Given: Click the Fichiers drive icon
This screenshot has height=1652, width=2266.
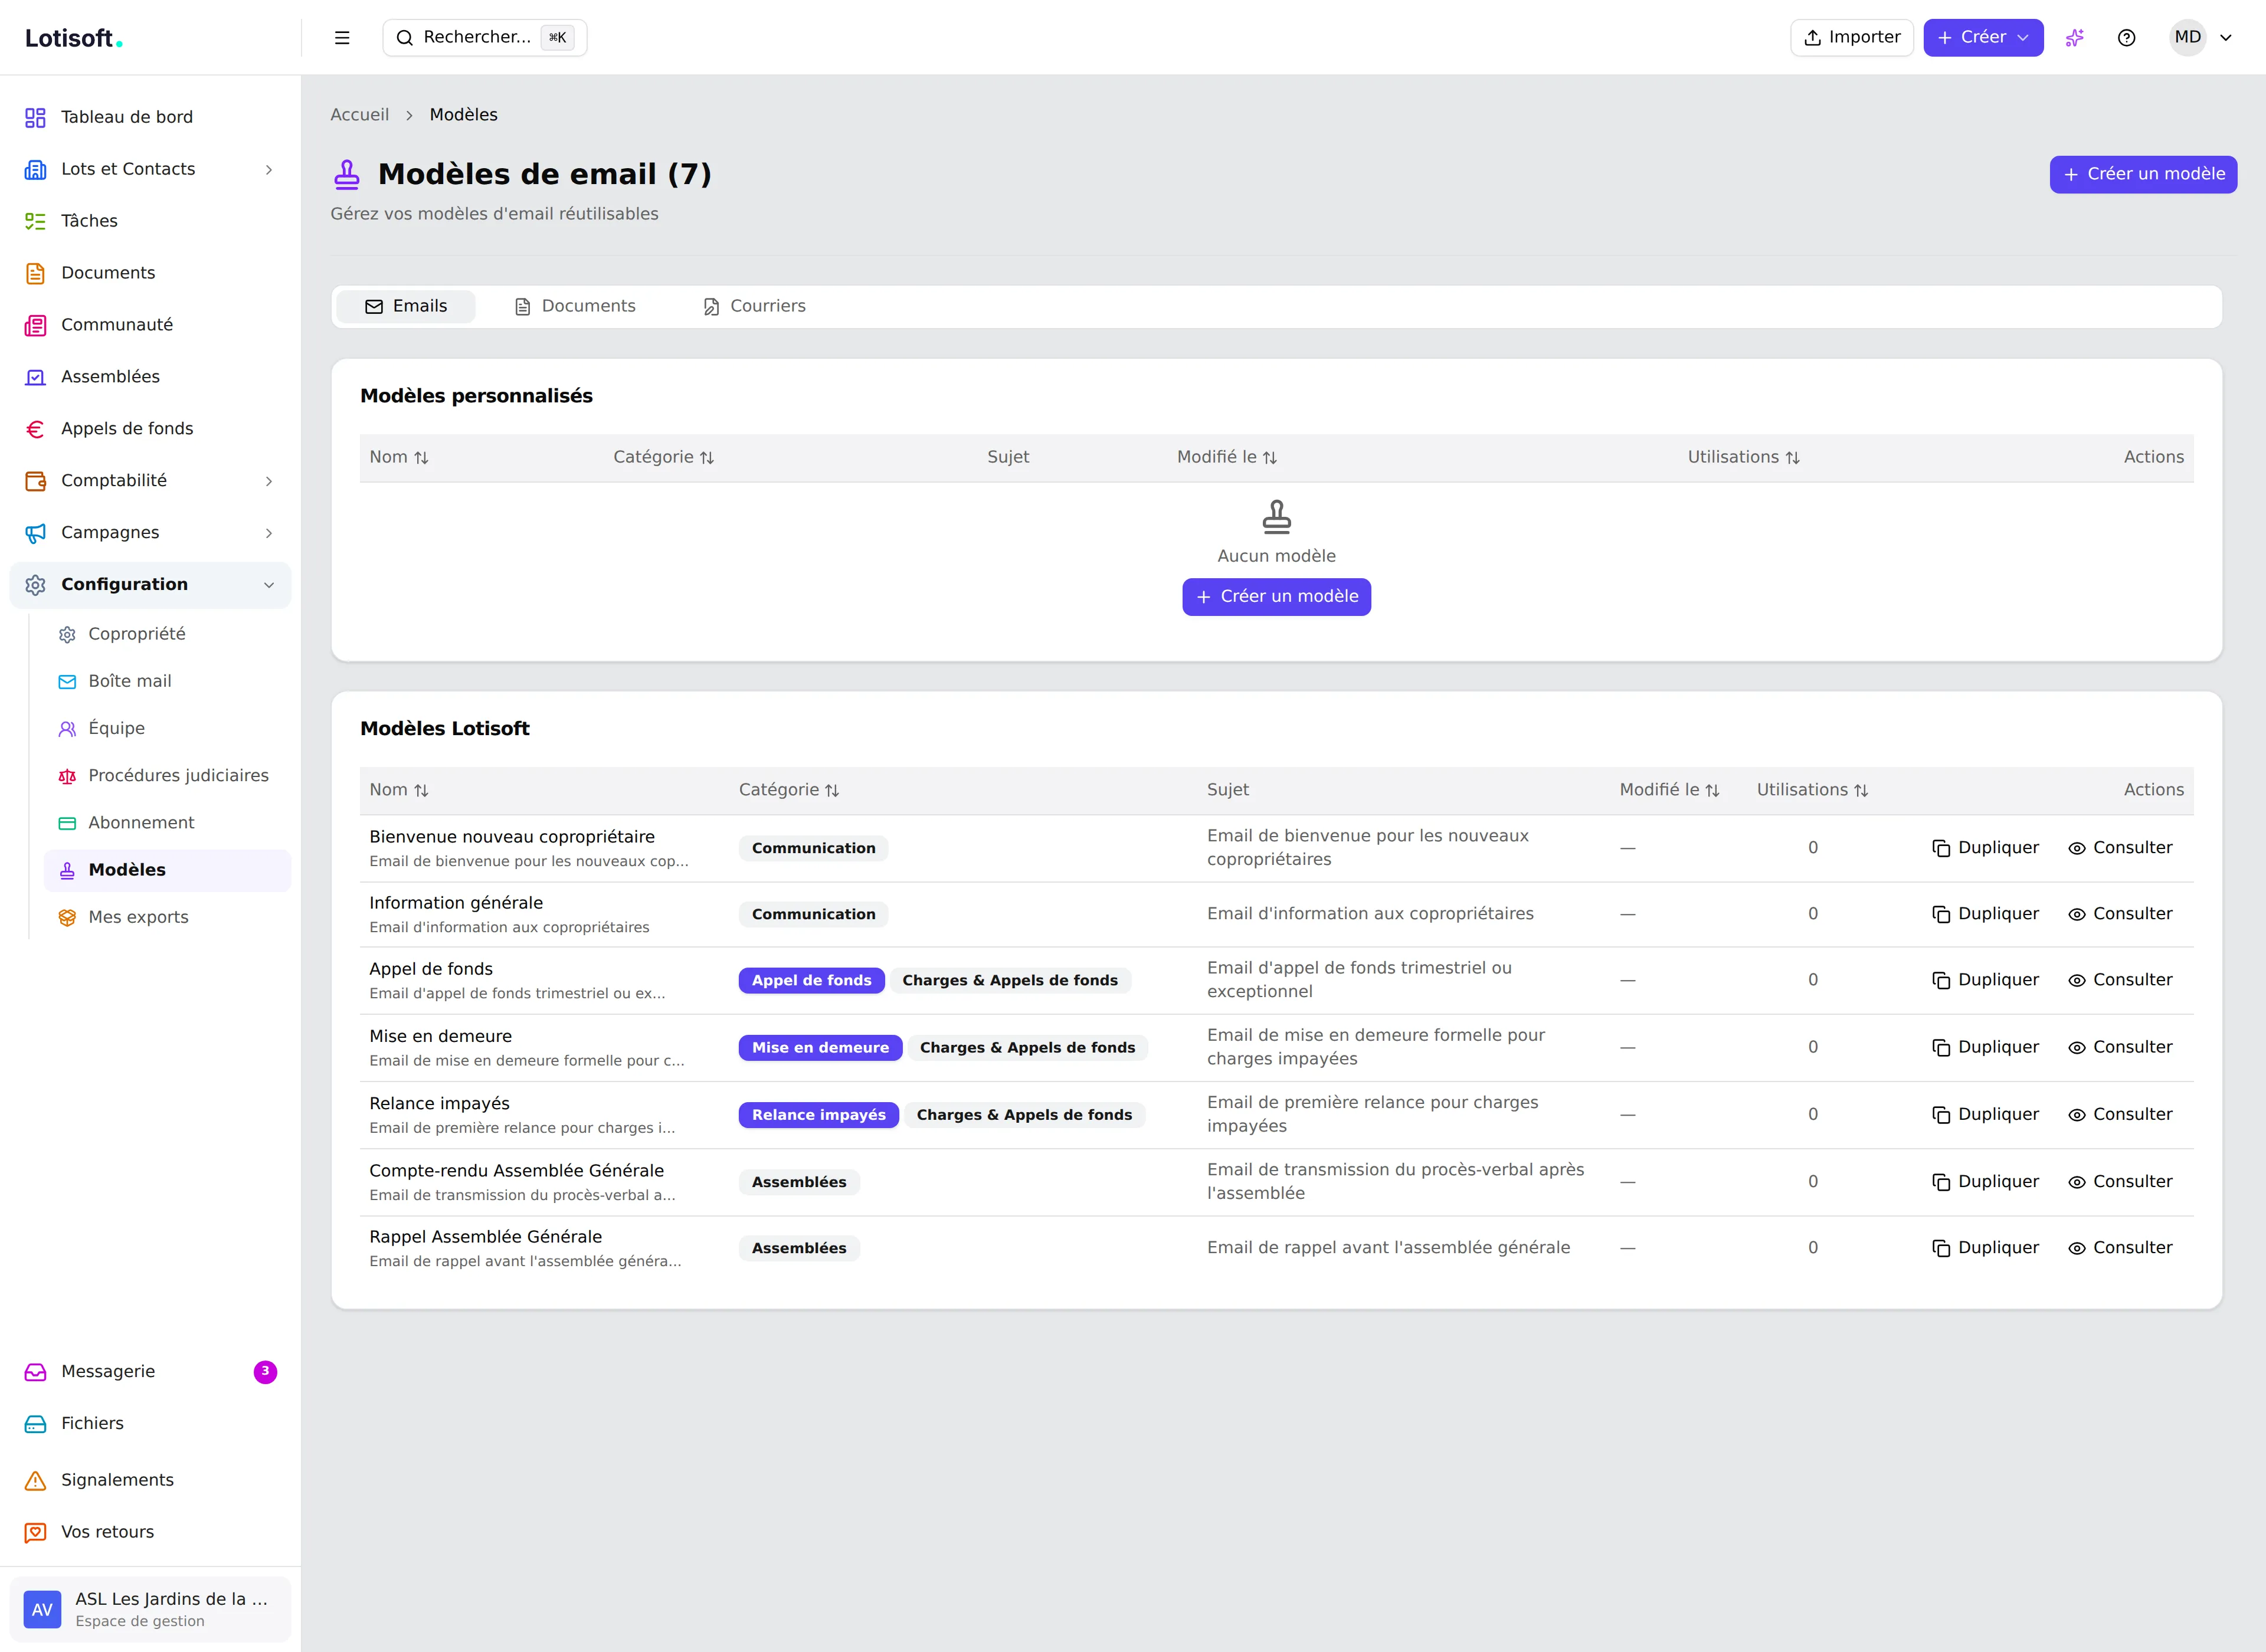Looking at the screenshot, I should pyautogui.click(x=36, y=1424).
